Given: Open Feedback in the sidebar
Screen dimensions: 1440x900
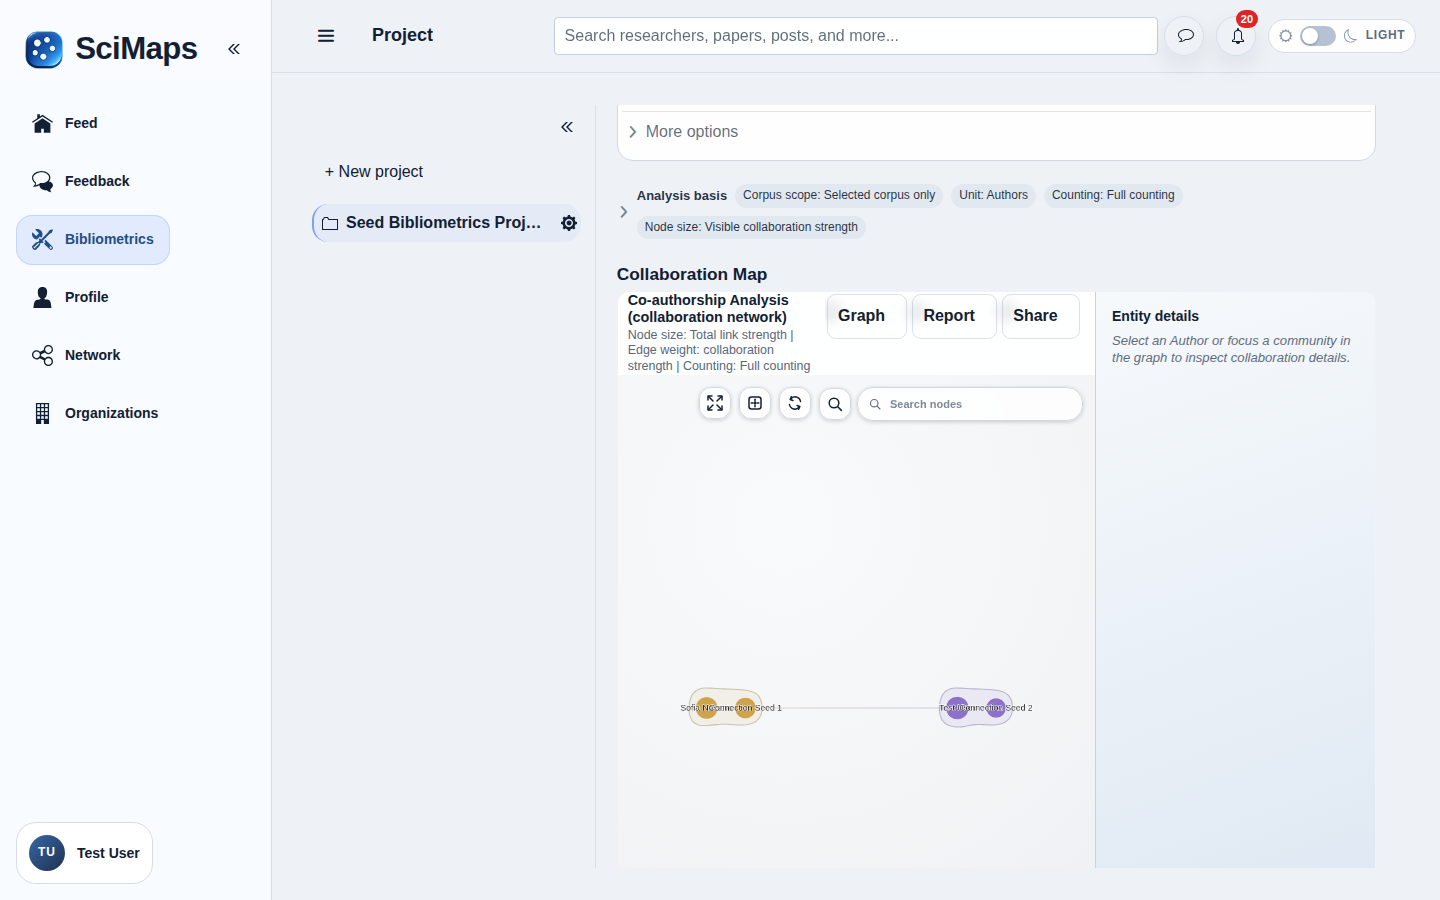Looking at the screenshot, I should coord(81,181).
